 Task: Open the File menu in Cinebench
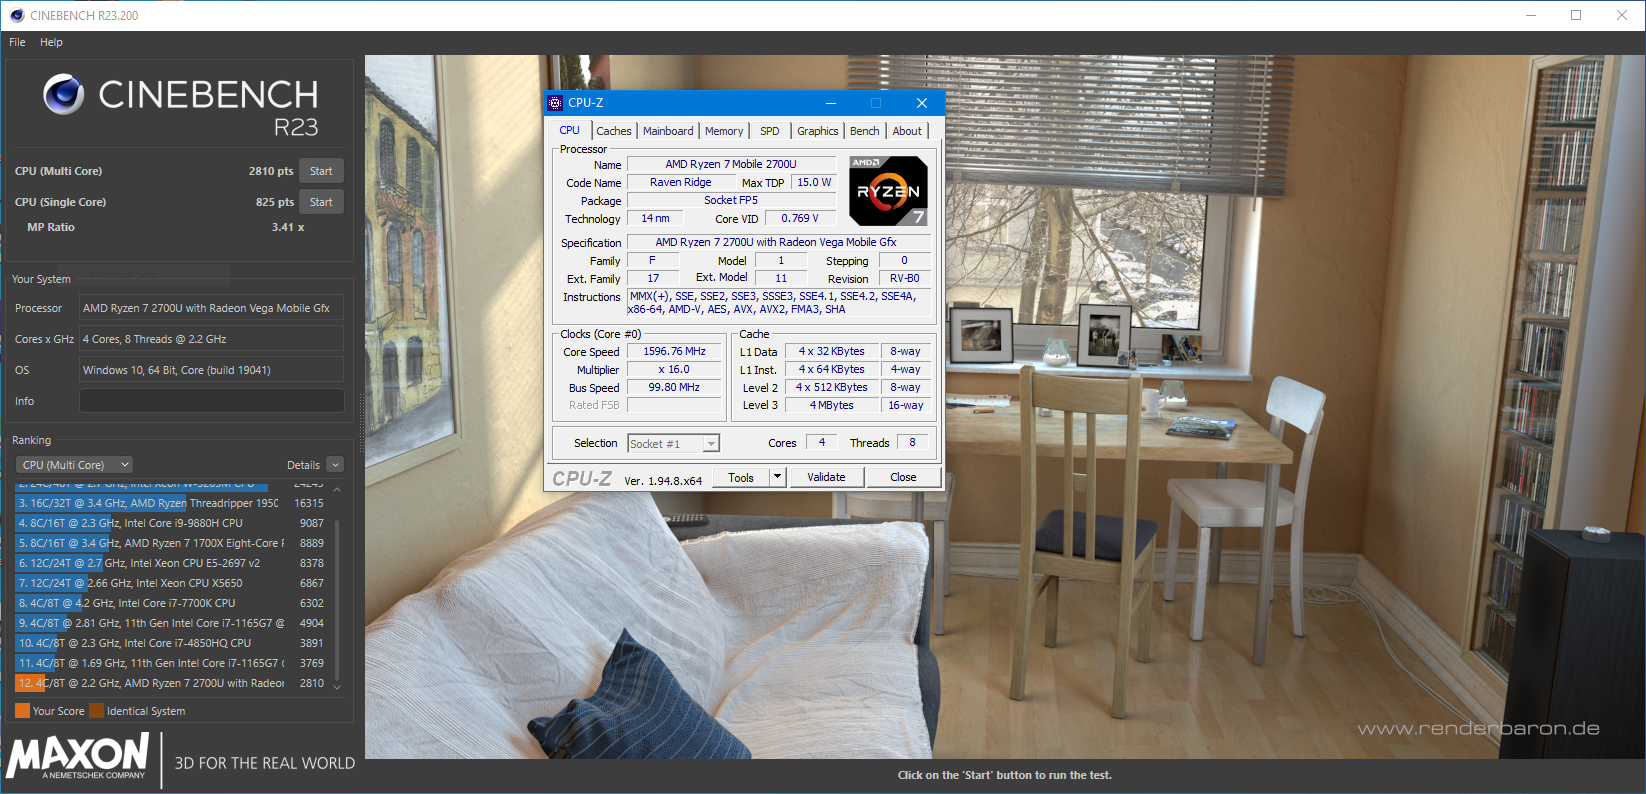click(x=17, y=42)
